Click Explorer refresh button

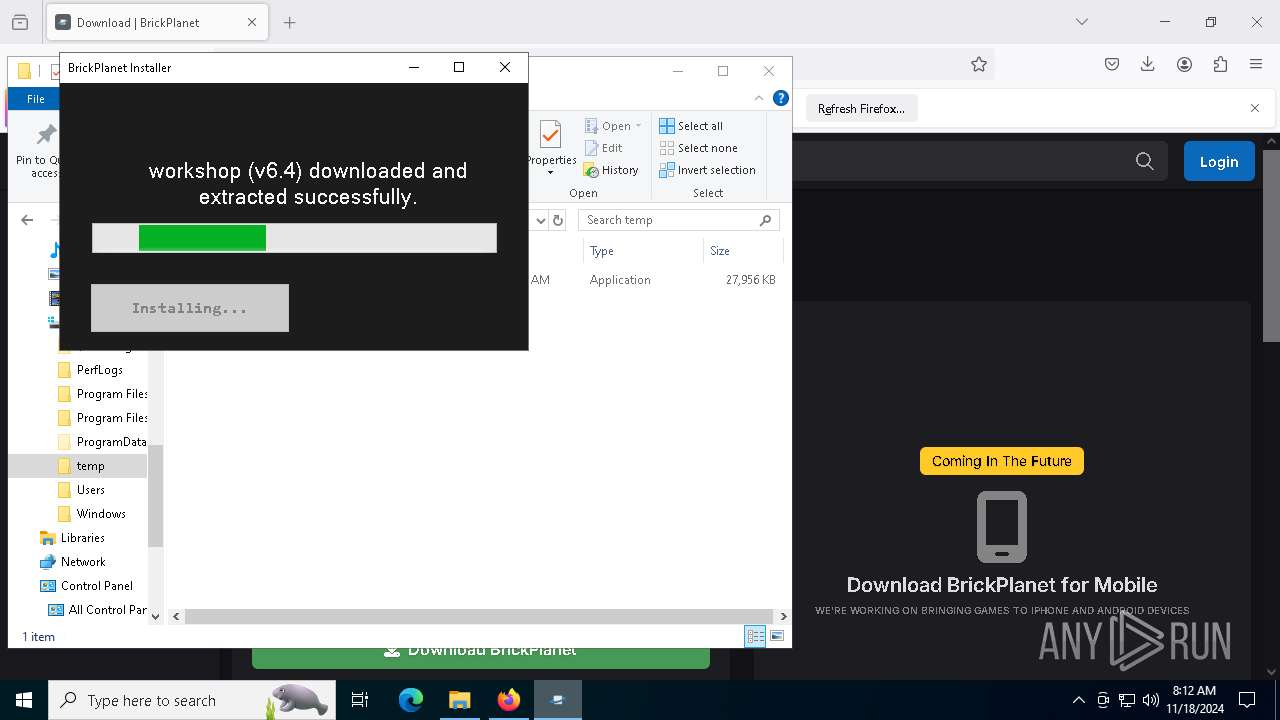pyautogui.click(x=558, y=220)
